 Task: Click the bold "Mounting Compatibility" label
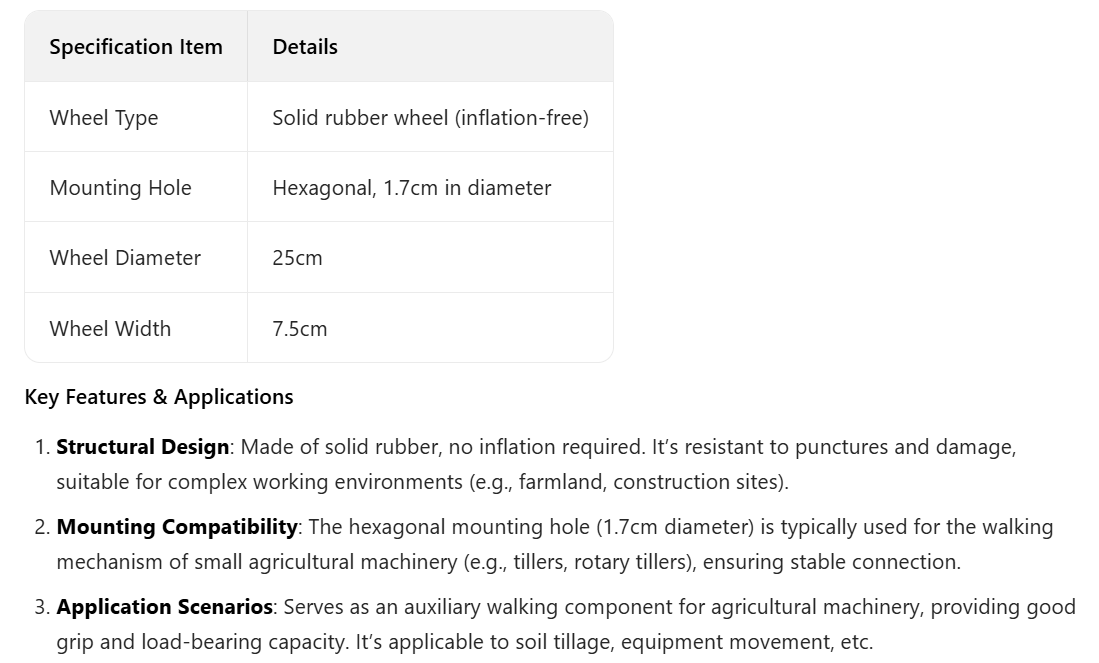[176, 527]
